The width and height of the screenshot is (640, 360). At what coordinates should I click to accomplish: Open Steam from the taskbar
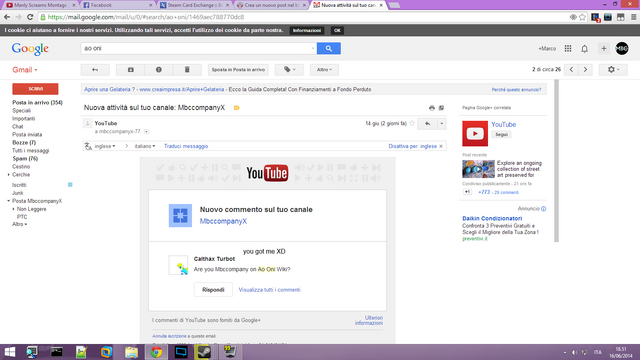[x=204, y=352]
